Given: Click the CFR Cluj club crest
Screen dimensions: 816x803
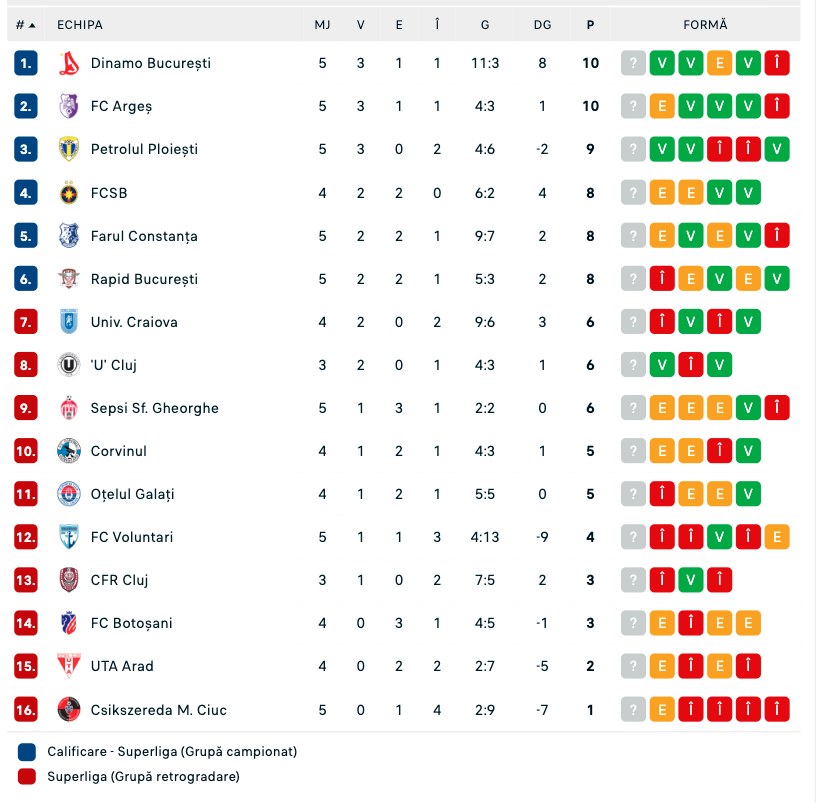Looking at the screenshot, I should [69, 580].
